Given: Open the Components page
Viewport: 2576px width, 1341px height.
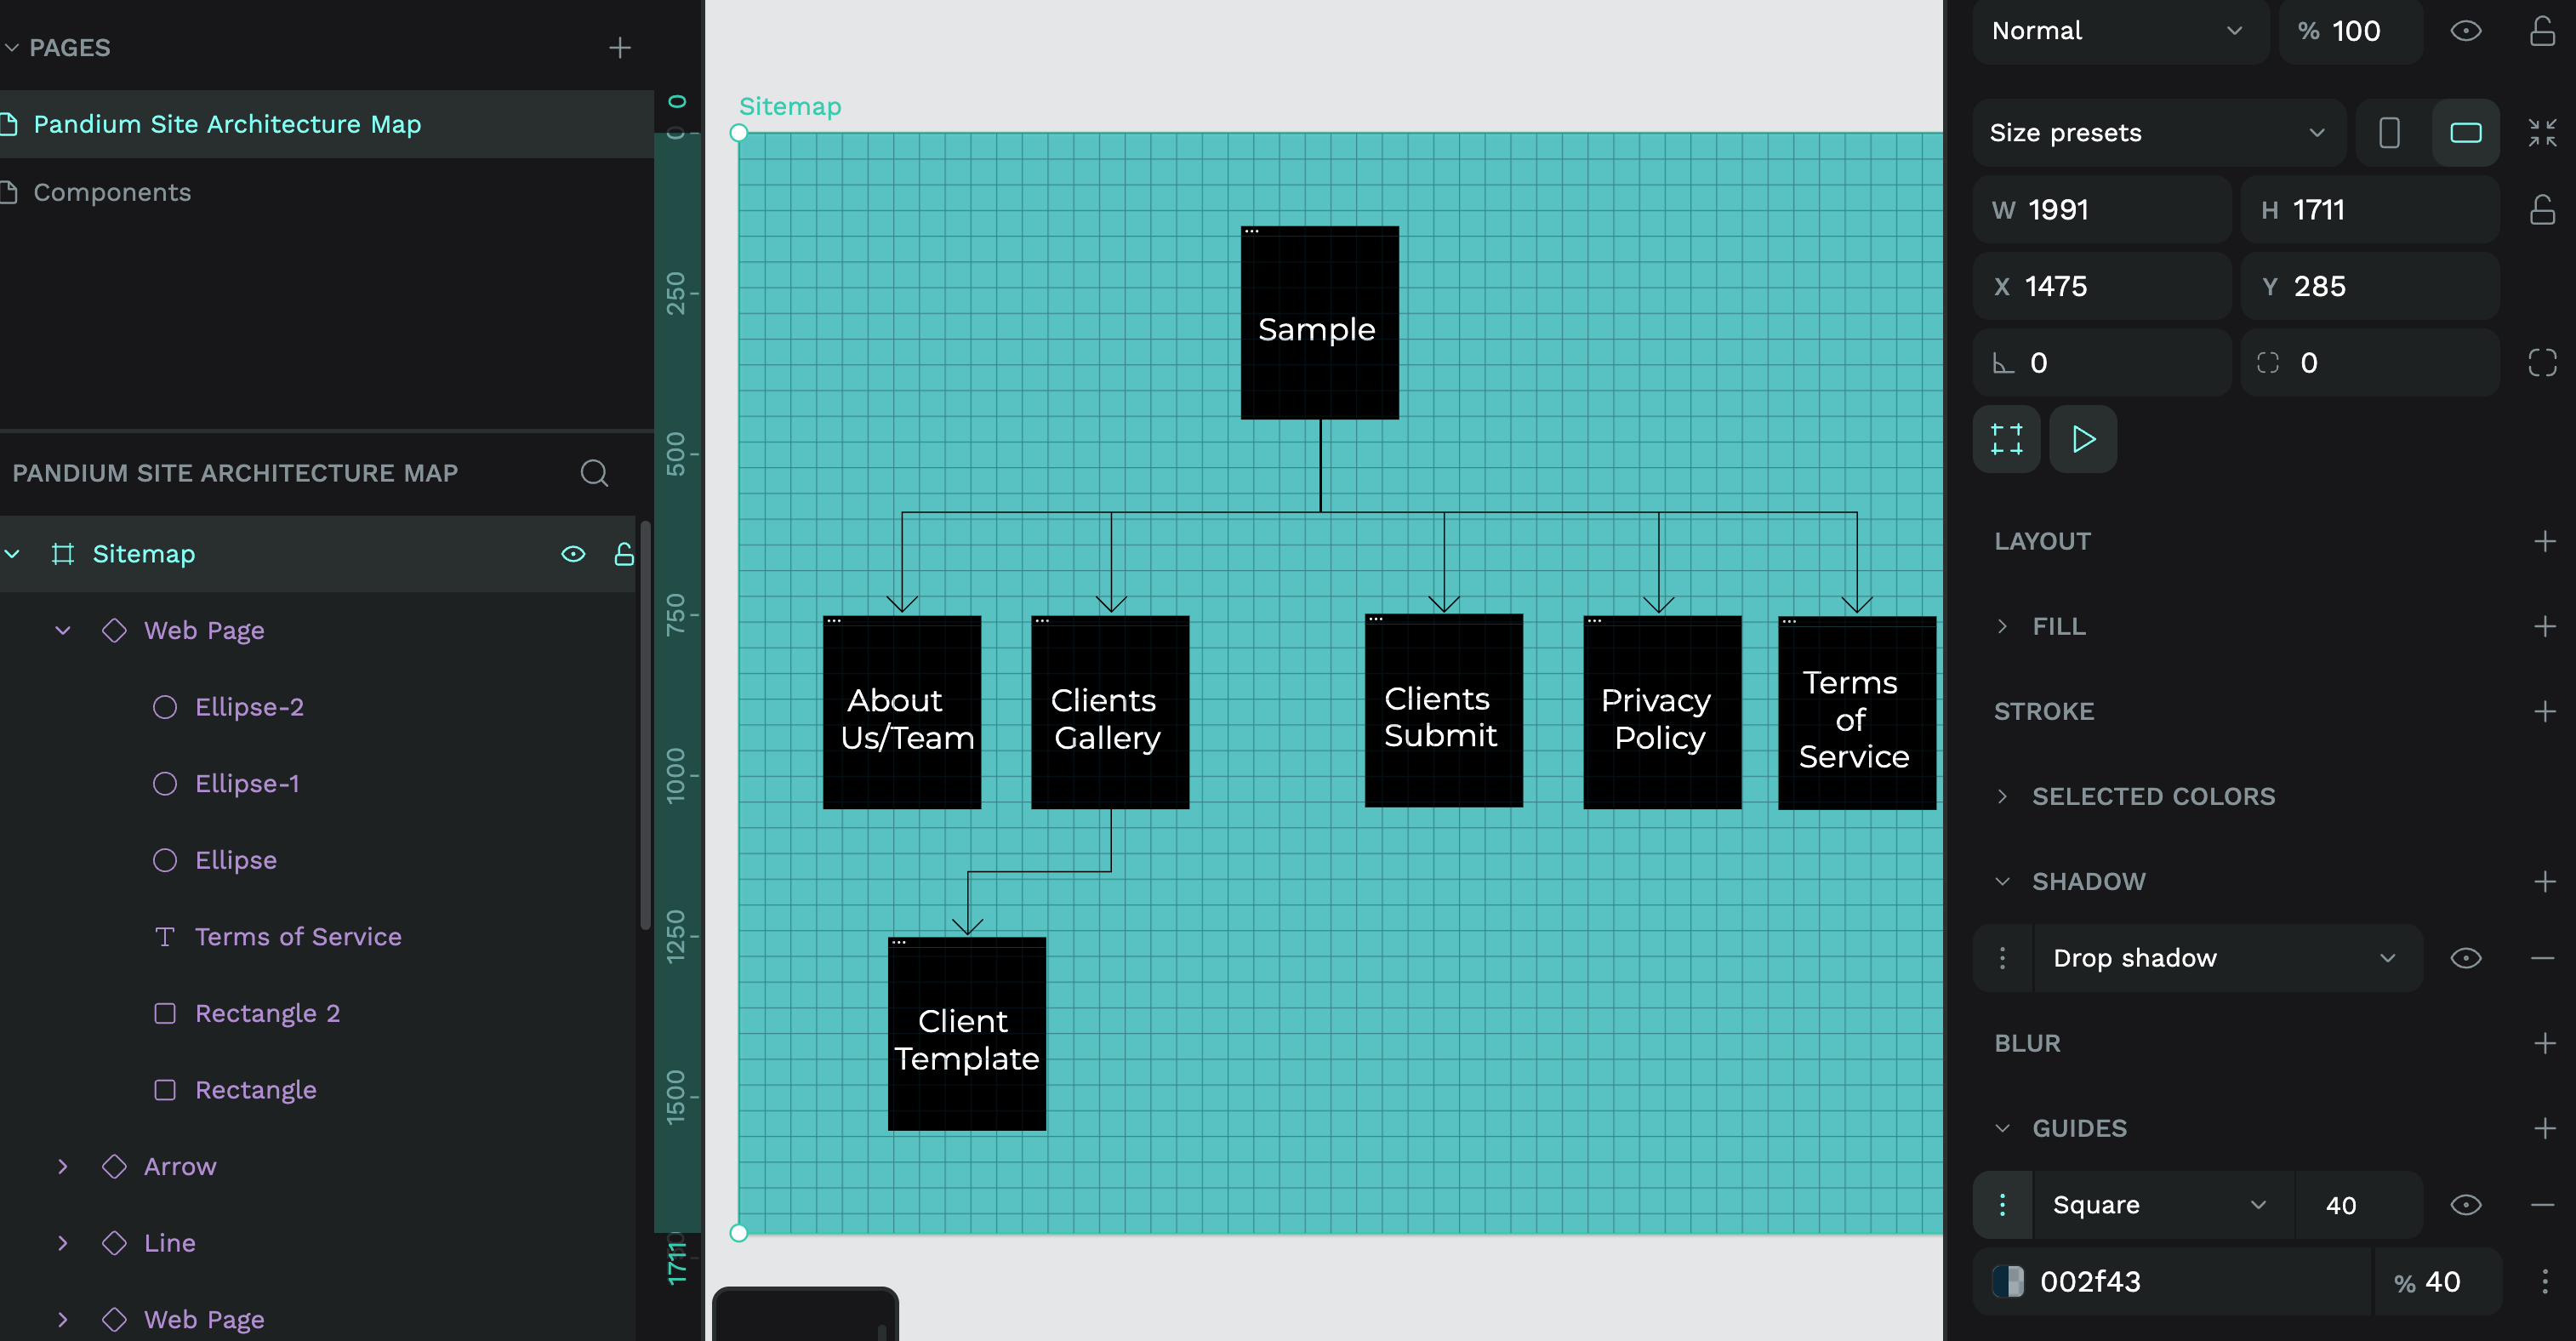Looking at the screenshot, I should (x=112, y=192).
